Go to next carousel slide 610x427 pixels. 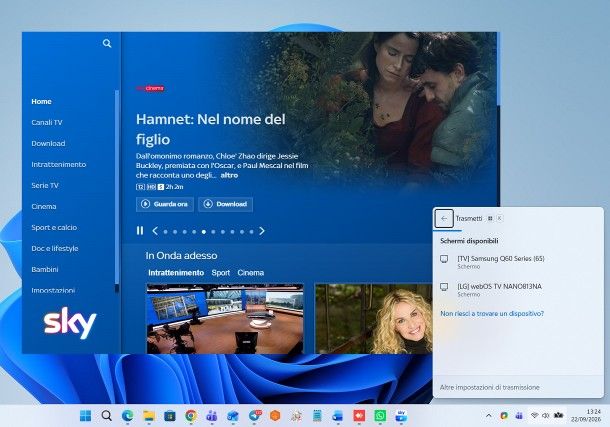[262, 231]
